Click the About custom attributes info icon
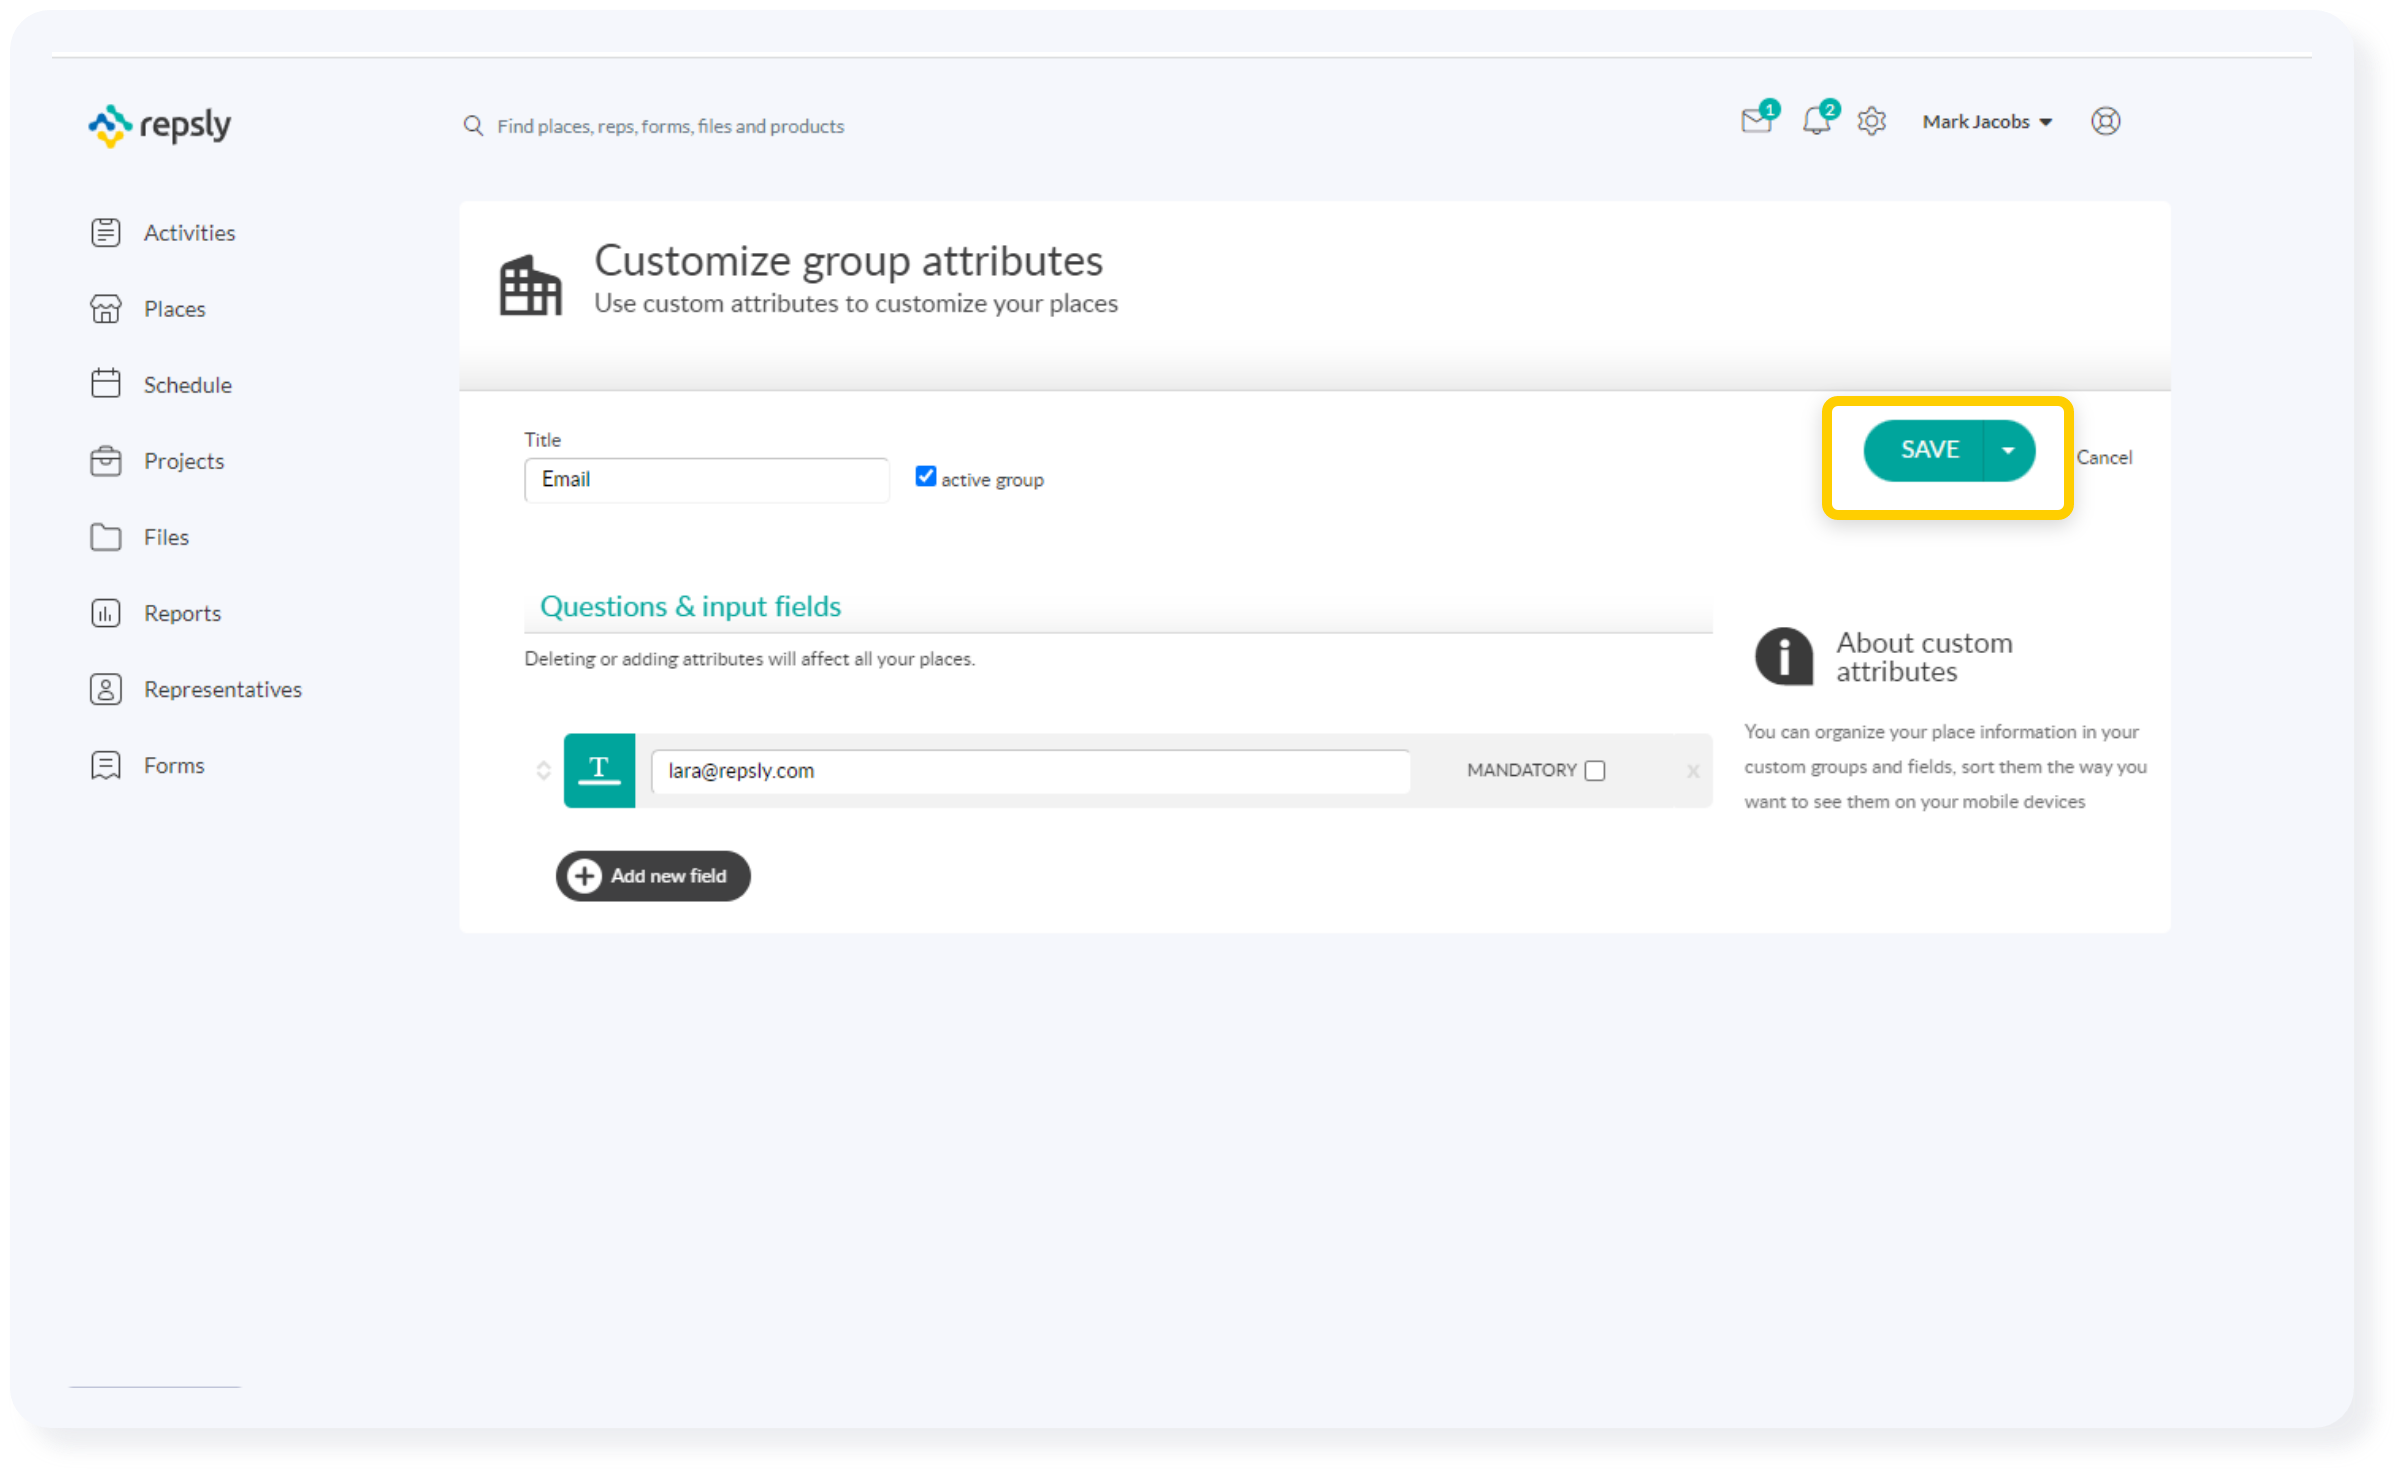 pyautogui.click(x=1784, y=656)
